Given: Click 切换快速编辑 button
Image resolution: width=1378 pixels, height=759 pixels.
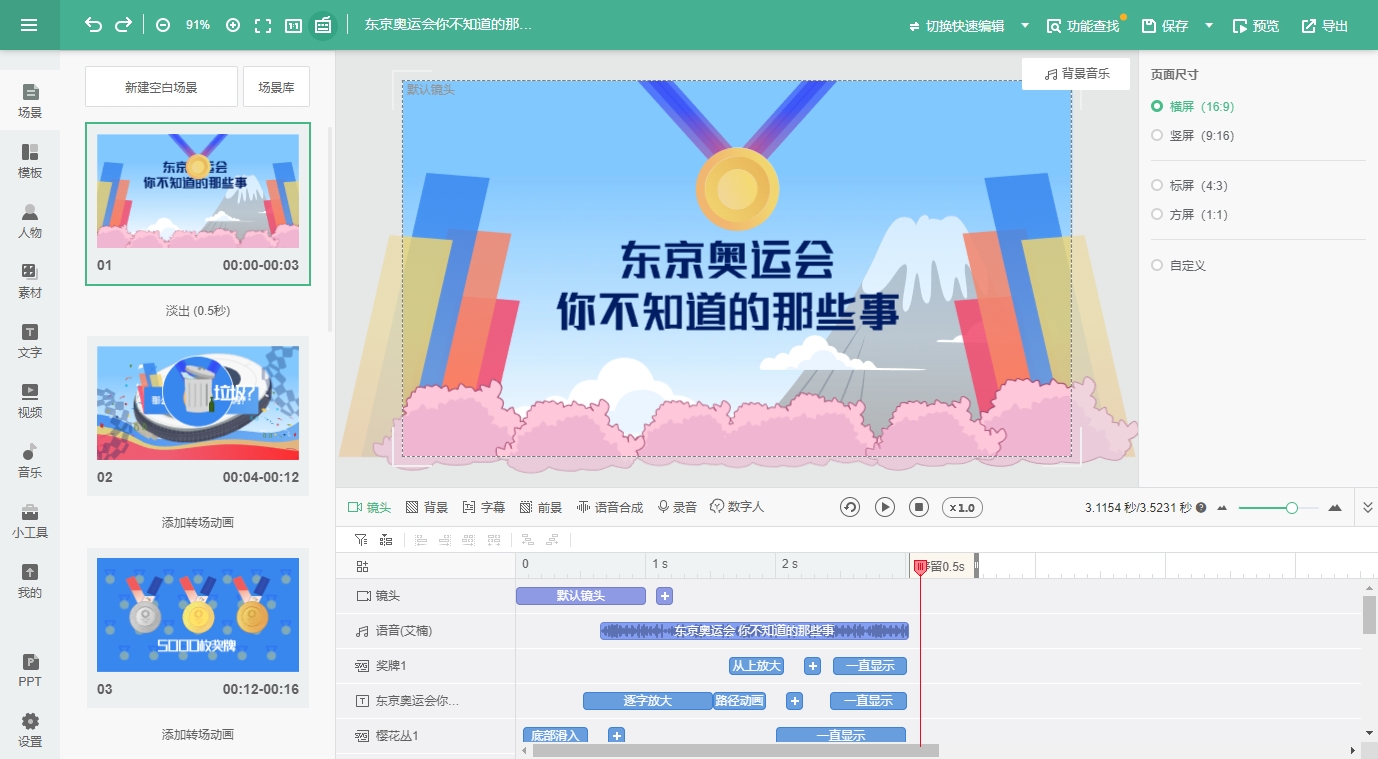Looking at the screenshot, I should click(x=956, y=25).
